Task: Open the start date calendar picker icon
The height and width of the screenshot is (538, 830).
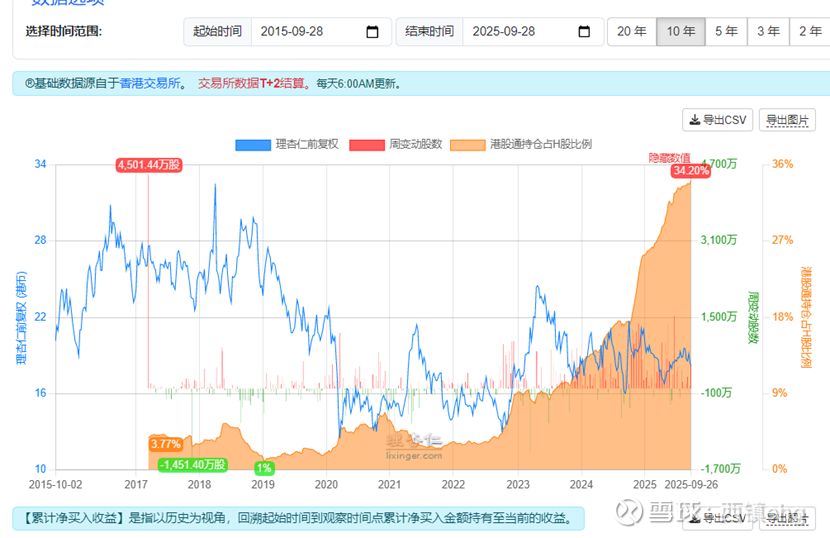Action: coord(372,32)
